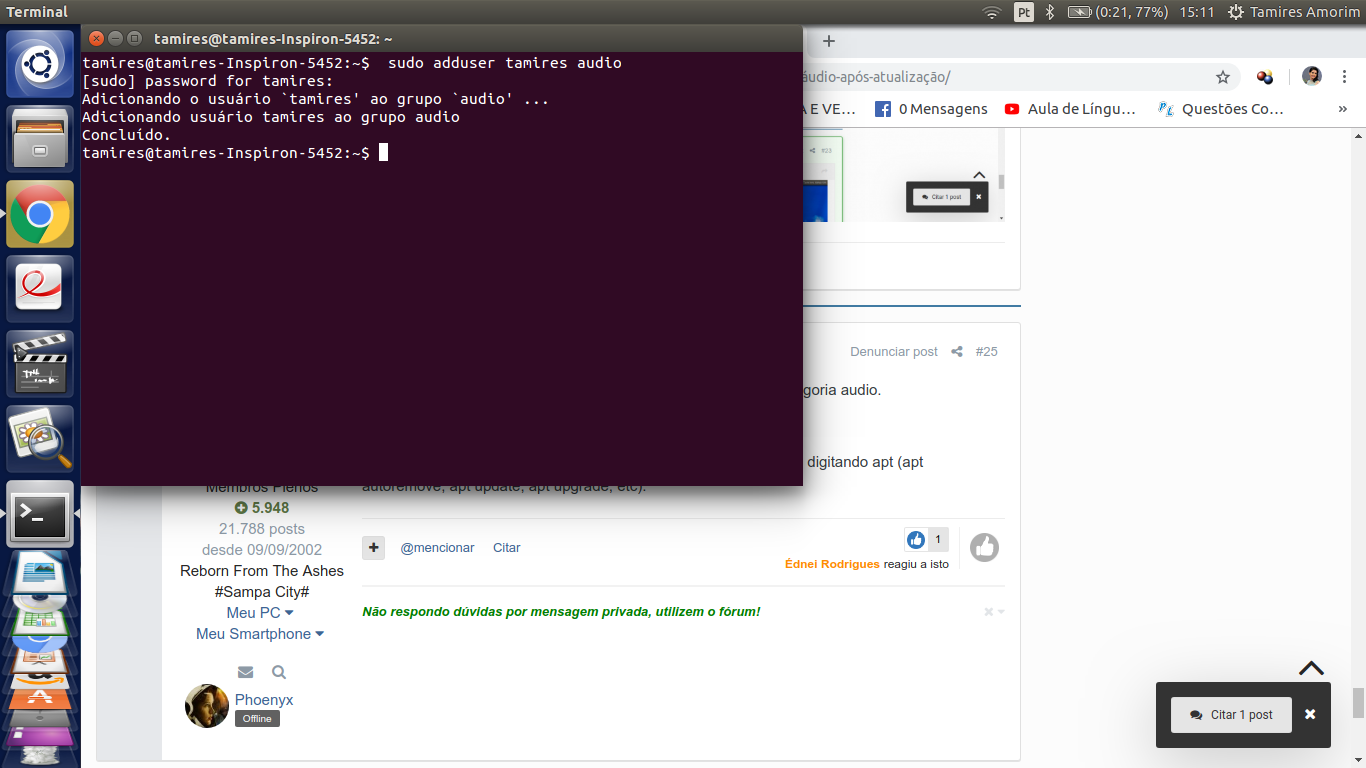This screenshot has width=1366, height=768.
Task: Open the blue like reactions count
Action: 927,540
